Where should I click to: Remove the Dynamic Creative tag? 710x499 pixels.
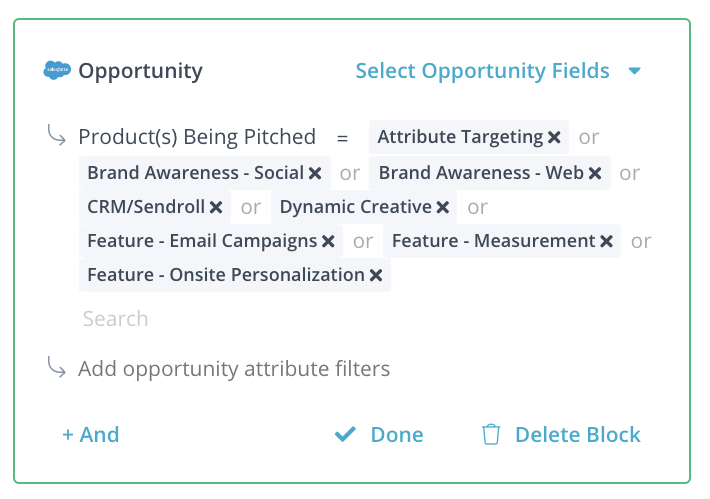click(443, 207)
